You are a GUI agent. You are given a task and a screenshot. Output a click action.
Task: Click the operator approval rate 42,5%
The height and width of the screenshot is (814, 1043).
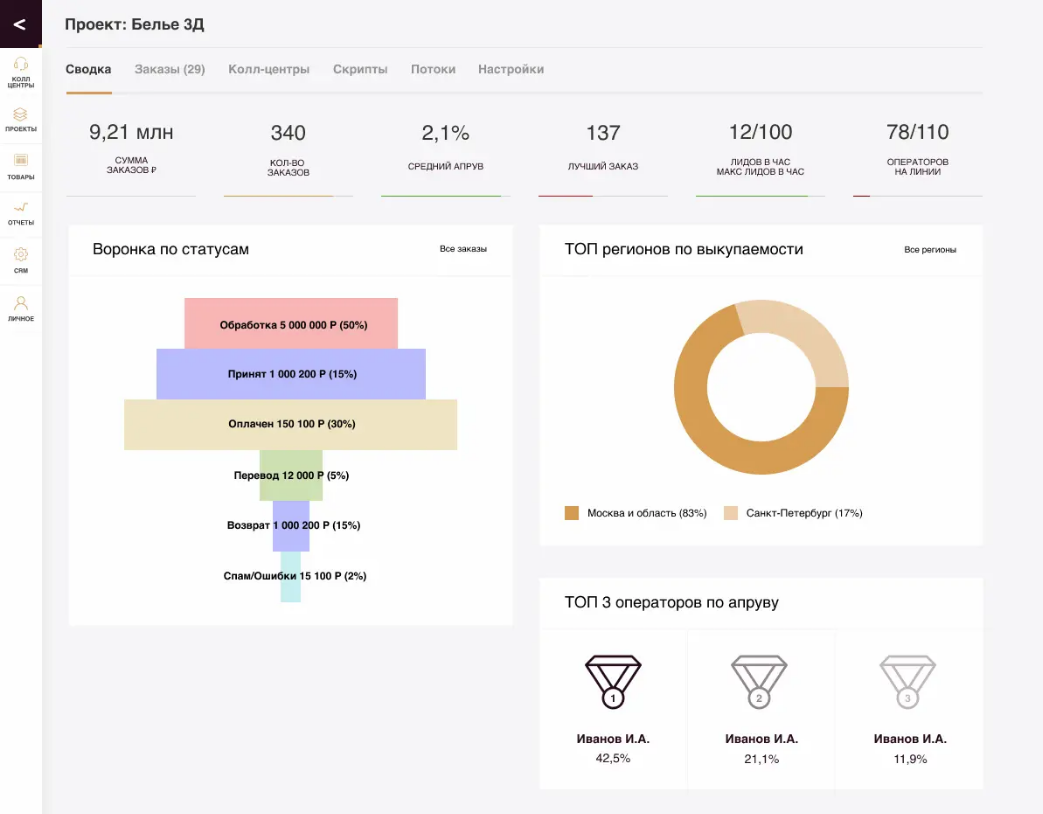(x=613, y=758)
